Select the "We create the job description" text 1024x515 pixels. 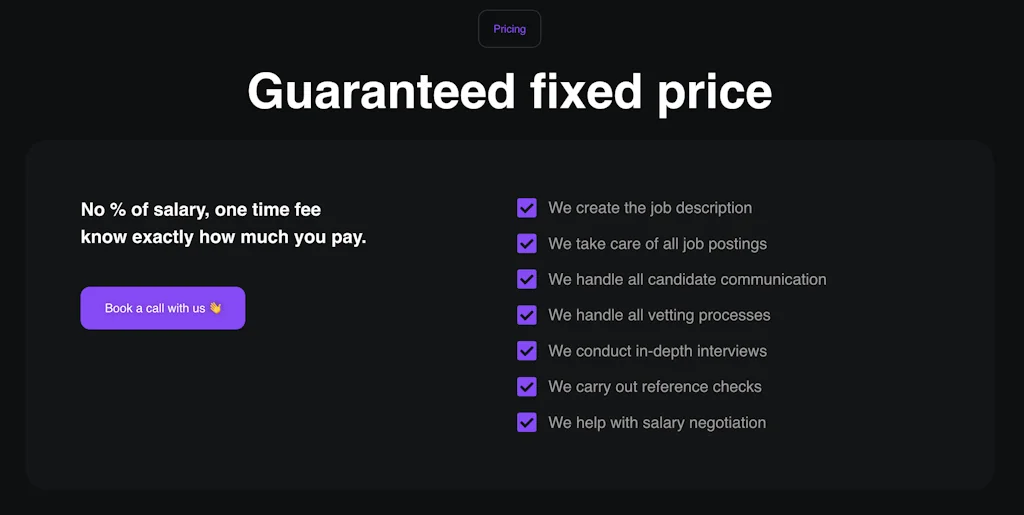coord(650,208)
